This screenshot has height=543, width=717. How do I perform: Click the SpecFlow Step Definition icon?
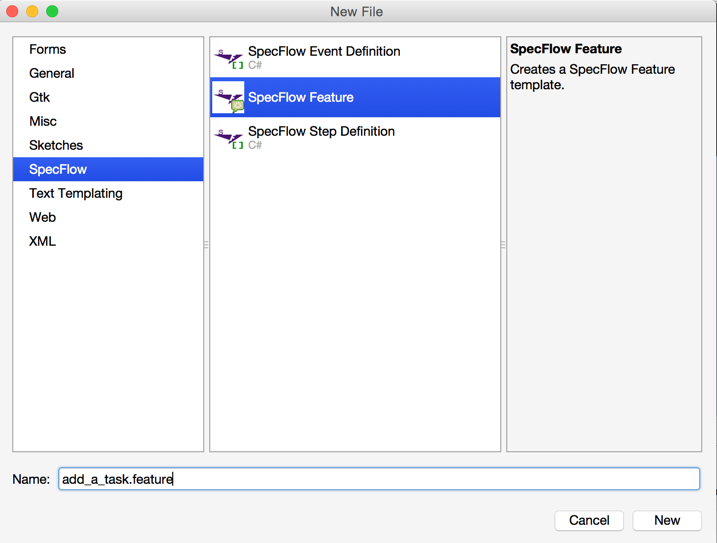[x=229, y=138]
